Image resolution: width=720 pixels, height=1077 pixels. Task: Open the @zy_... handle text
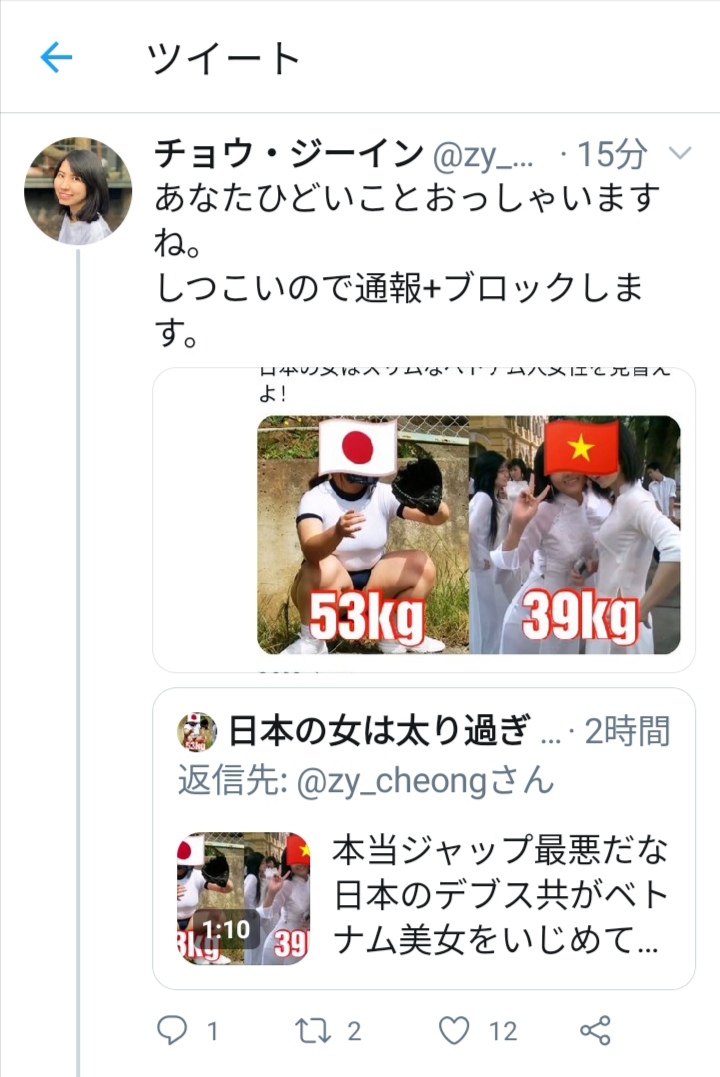tap(483, 156)
